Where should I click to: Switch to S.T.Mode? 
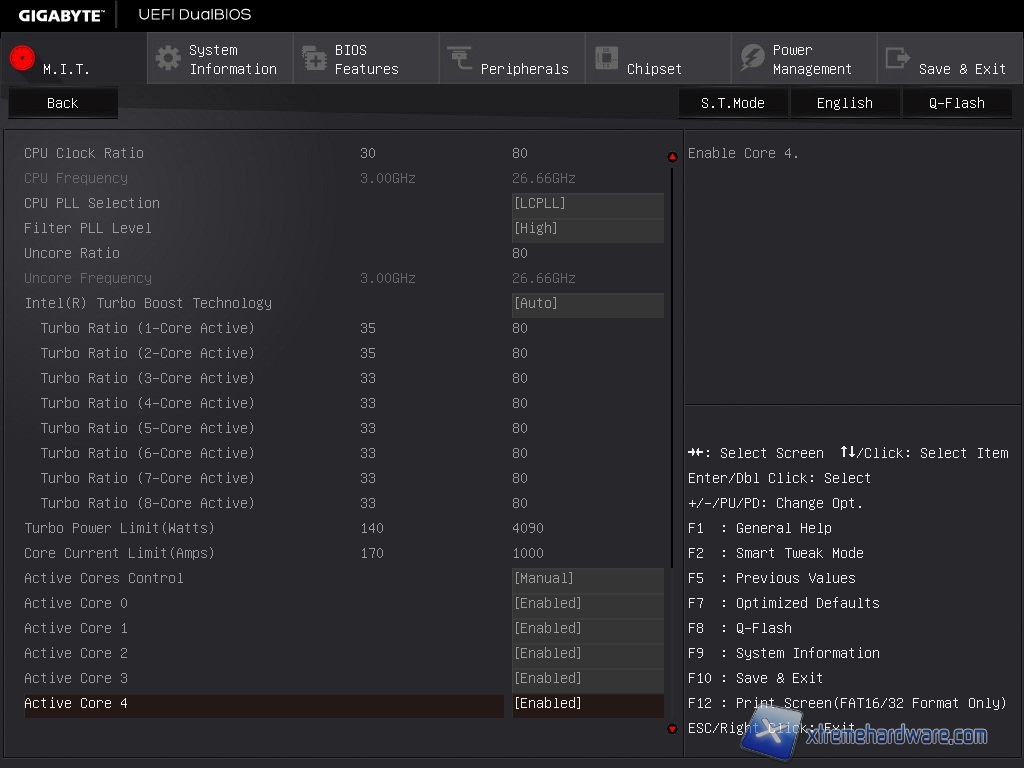(732, 103)
